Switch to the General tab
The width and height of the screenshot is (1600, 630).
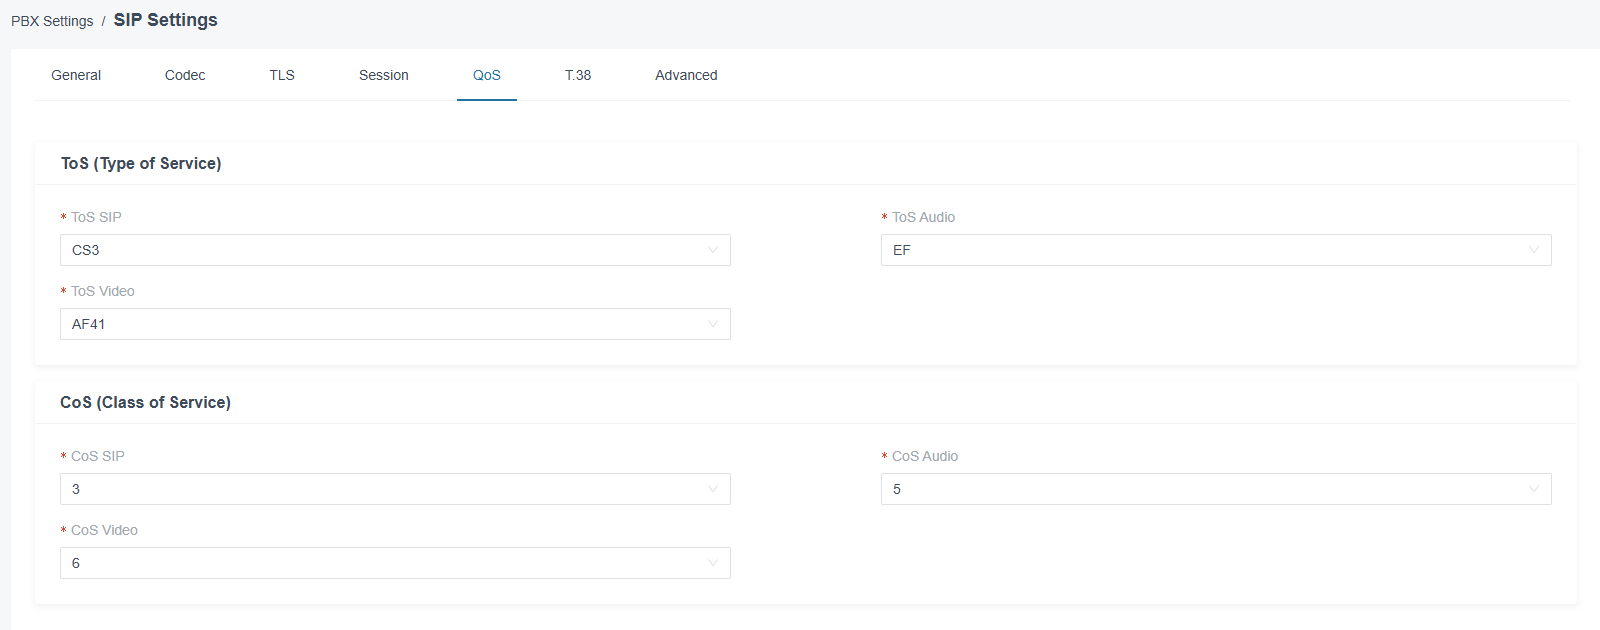[76, 75]
